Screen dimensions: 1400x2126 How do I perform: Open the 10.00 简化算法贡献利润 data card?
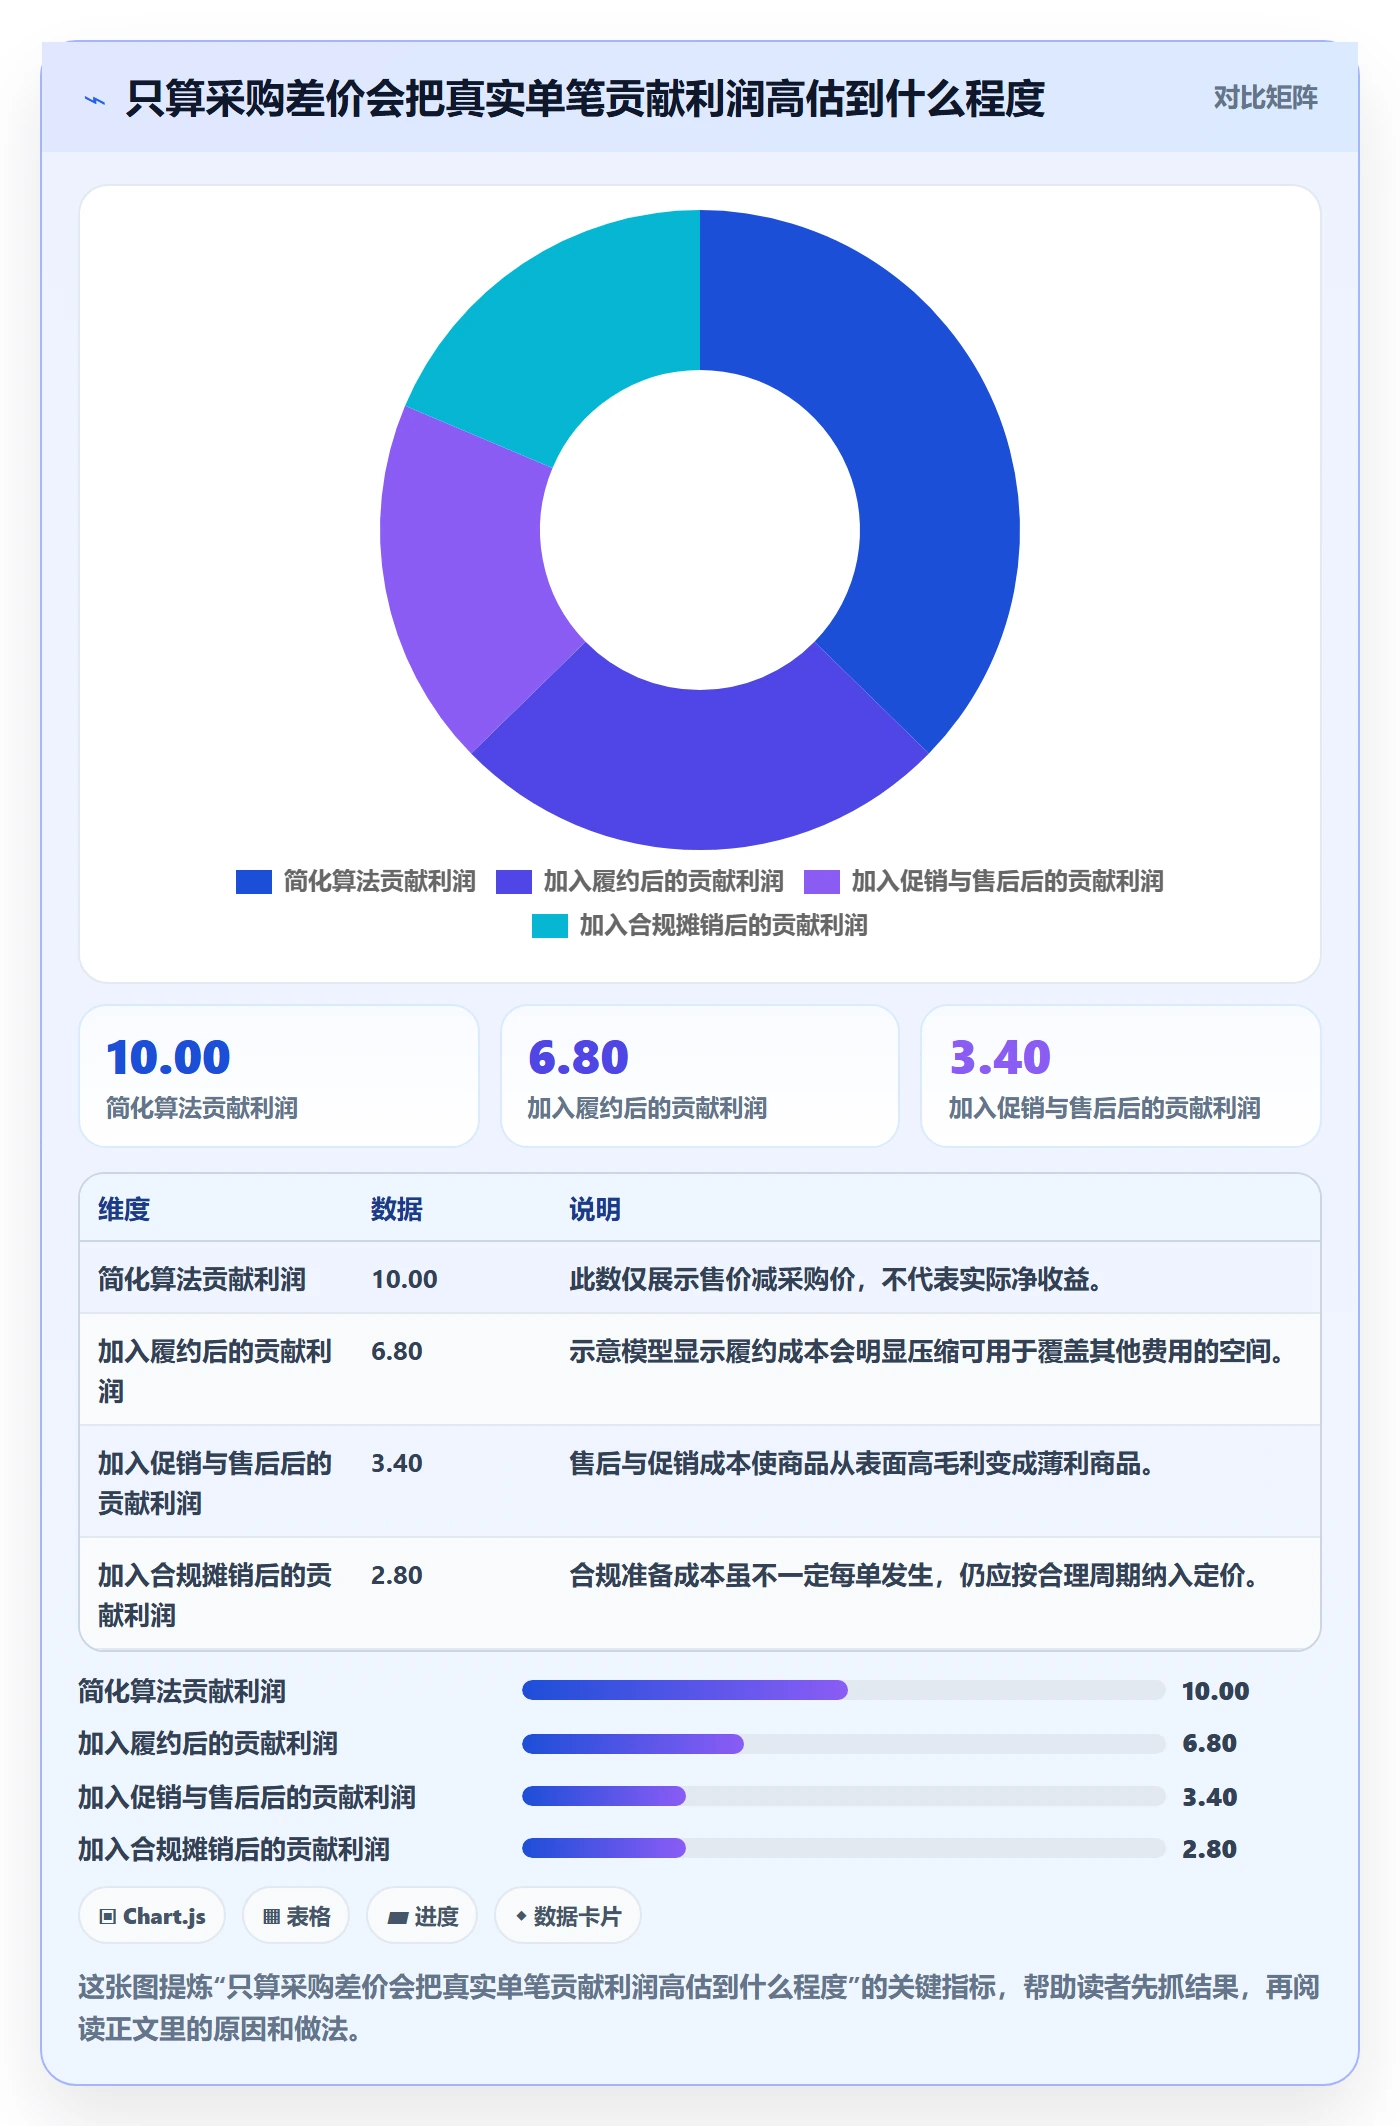pyautogui.click(x=279, y=1076)
